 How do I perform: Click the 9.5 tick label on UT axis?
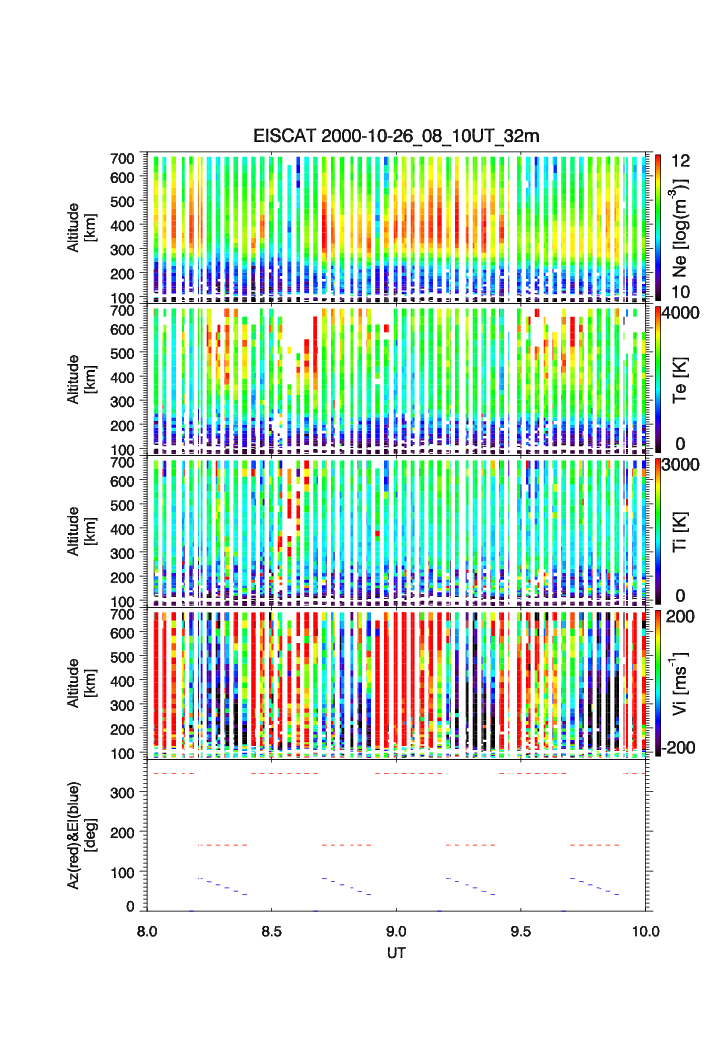point(522,930)
